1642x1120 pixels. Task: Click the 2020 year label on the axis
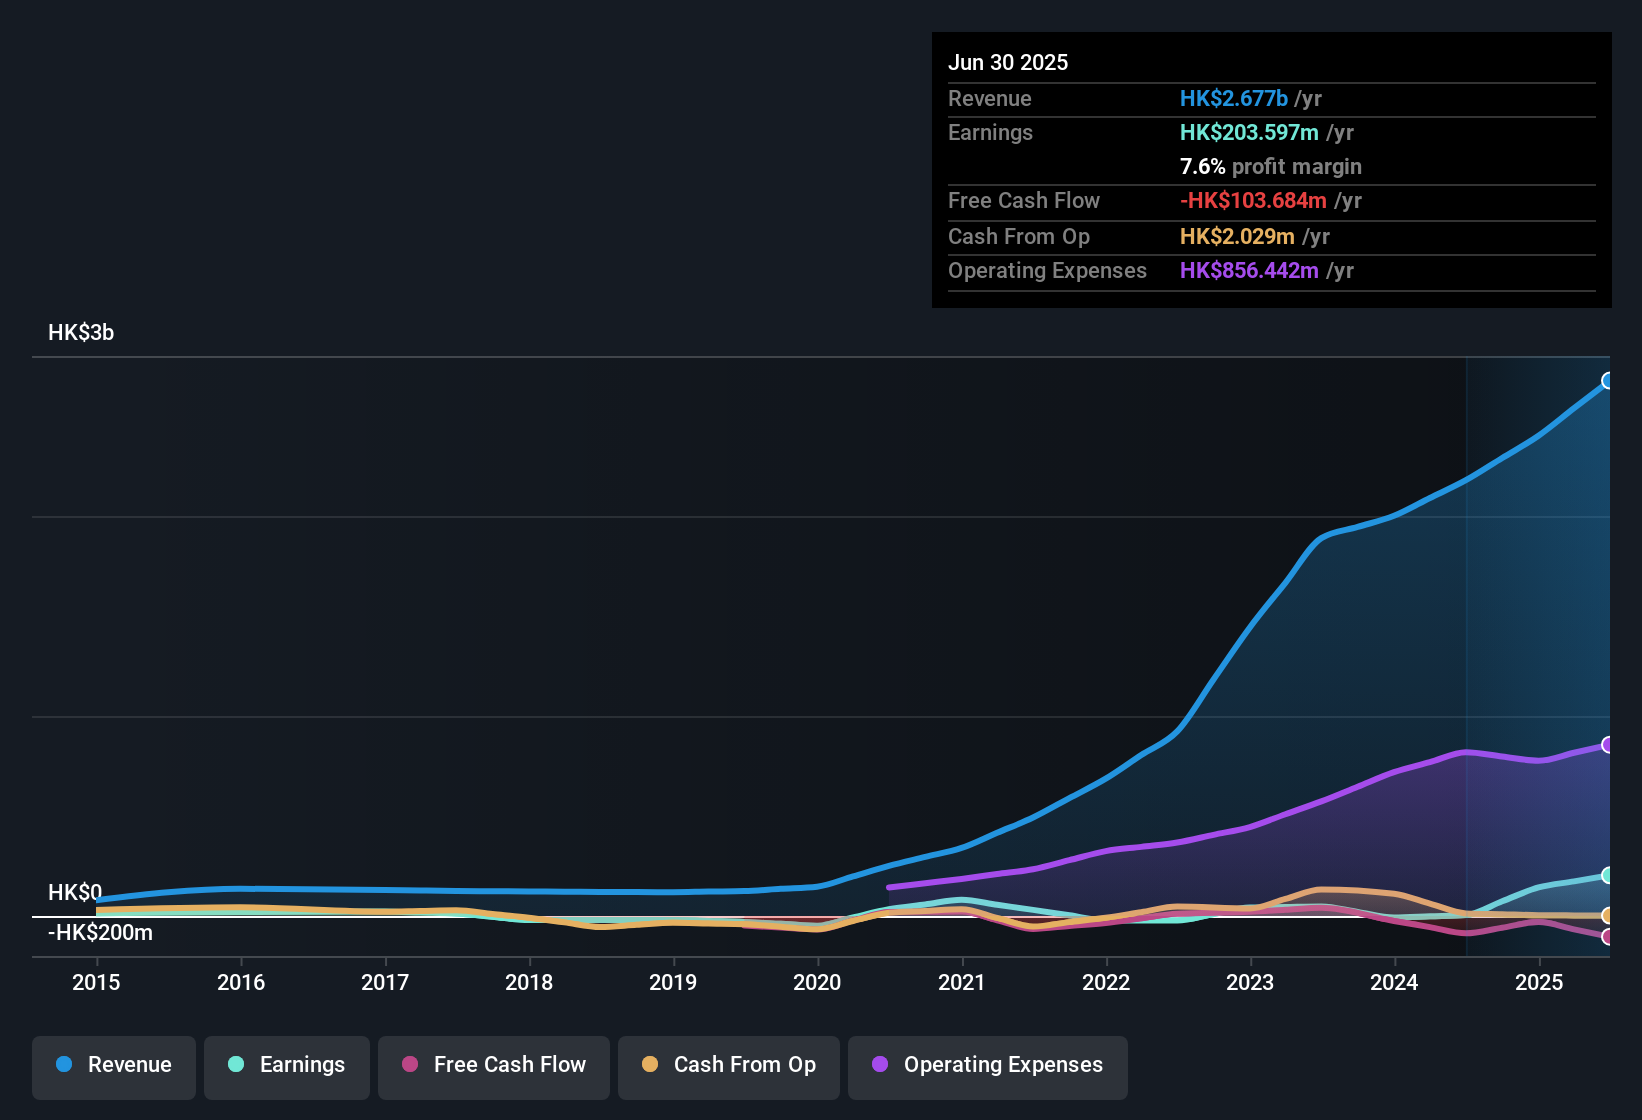(818, 983)
